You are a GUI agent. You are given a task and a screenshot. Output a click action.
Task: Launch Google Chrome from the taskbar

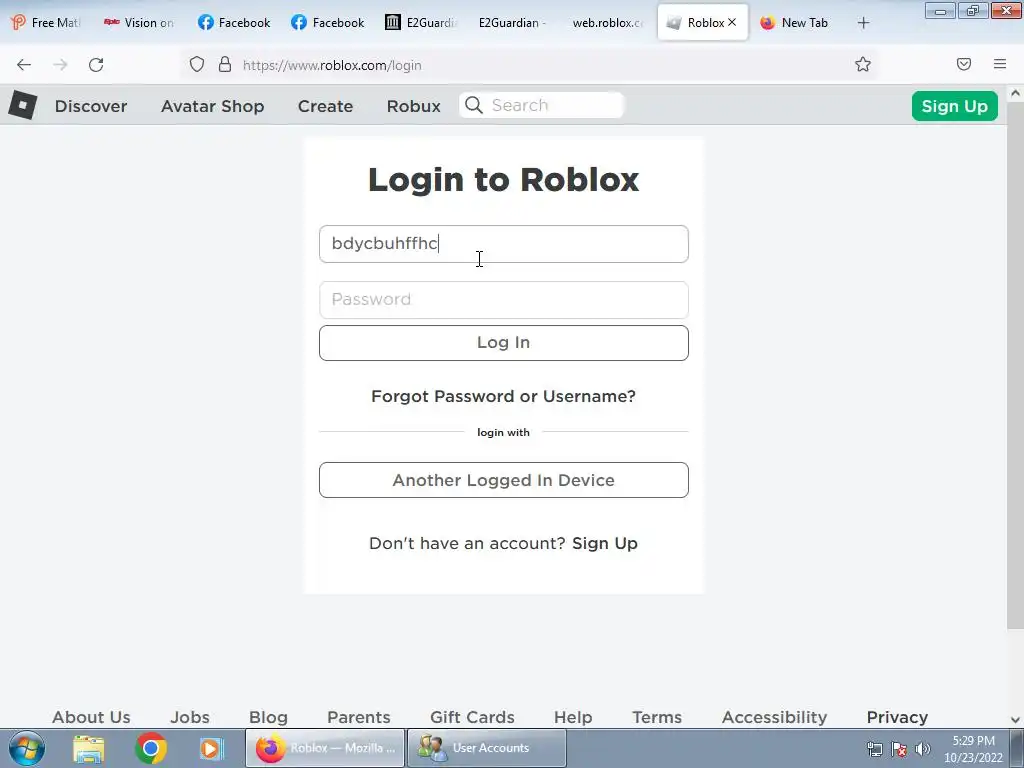[x=150, y=749]
